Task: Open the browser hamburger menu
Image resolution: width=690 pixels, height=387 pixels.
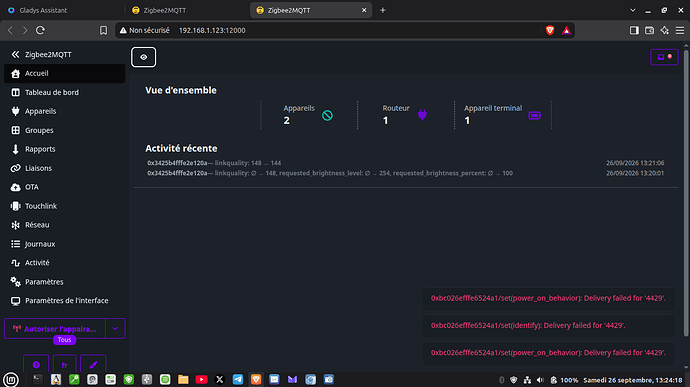Action: (x=680, y=30)
